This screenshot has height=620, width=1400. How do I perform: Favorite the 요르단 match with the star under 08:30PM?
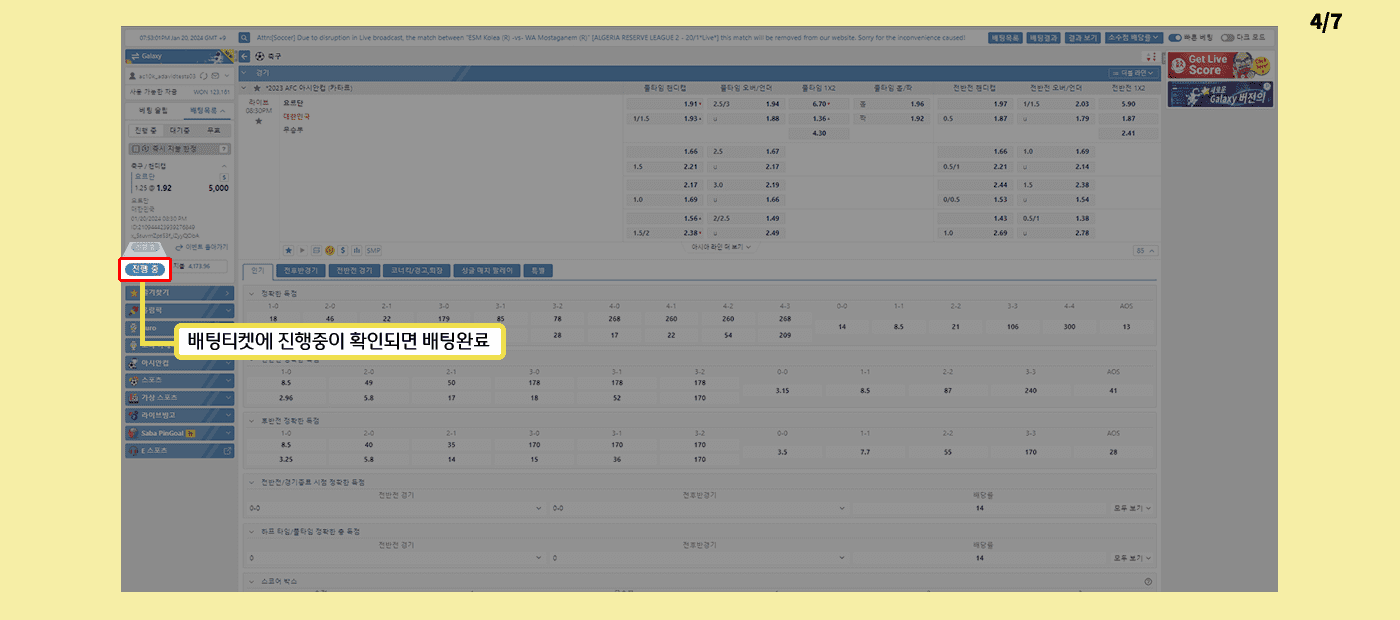[258, 121]
